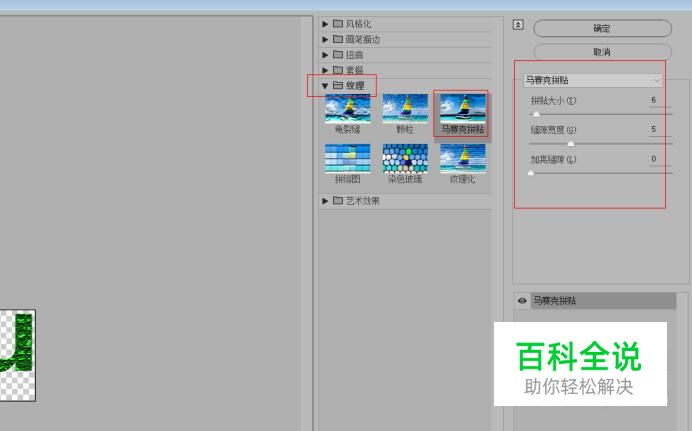Image resolution: width=692 pixels, height=431 pixels.
Task: Hide the 马赛克拼贴 effect layer with the eye icon
Action: [x=522, y=301]
